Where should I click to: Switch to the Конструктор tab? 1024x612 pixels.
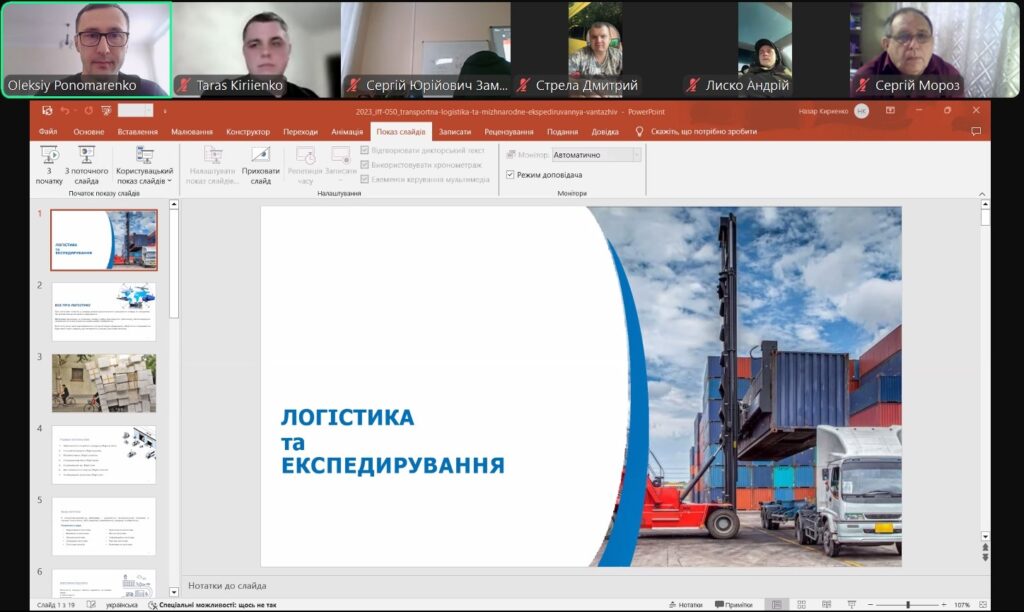(248, 131)
